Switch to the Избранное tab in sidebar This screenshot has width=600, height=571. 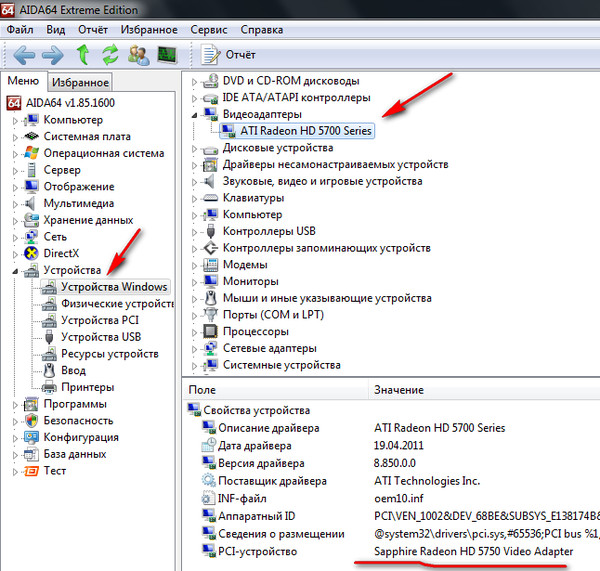[x=80, y=82]
